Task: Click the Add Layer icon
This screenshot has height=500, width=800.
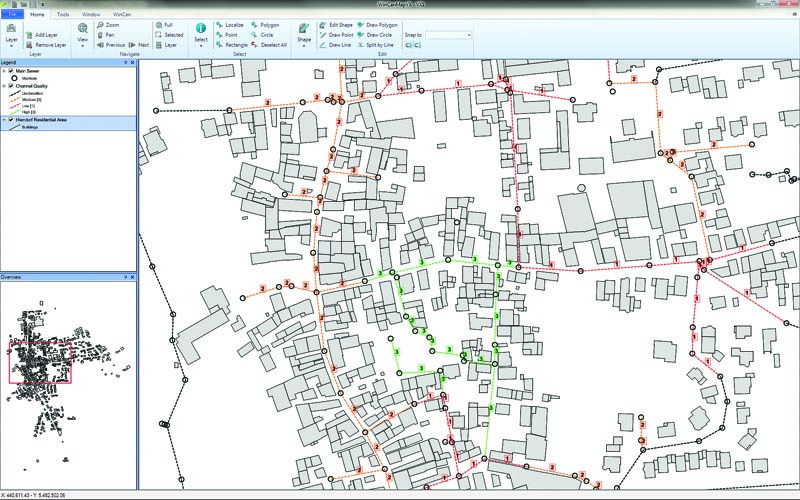Action: (27, 34)
